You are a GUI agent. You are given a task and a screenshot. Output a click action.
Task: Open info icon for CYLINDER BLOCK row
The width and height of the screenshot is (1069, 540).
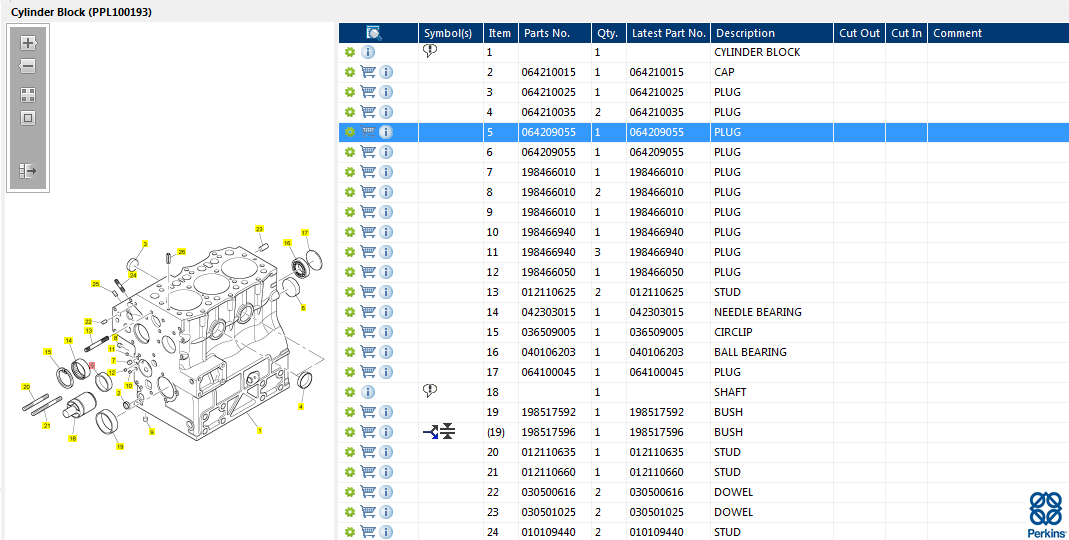click(368, 52)
